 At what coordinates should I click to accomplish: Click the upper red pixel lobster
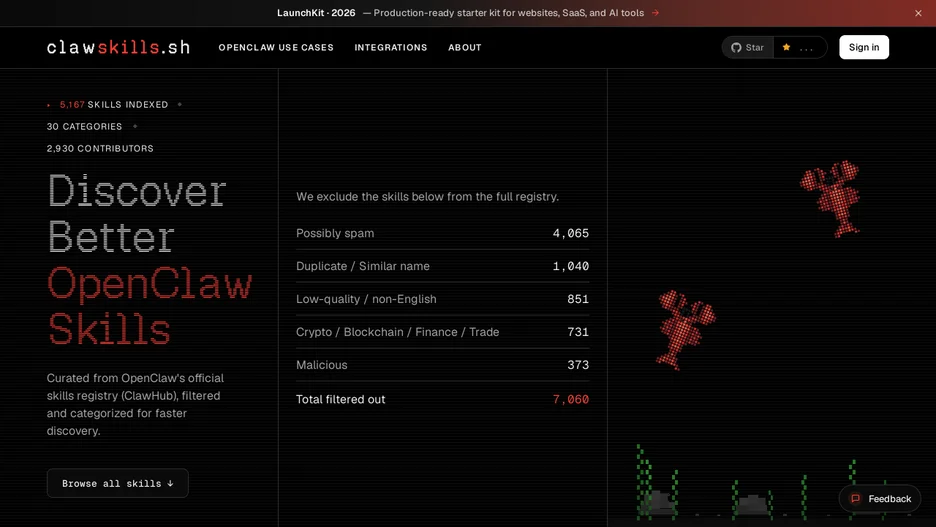[831, 198]
